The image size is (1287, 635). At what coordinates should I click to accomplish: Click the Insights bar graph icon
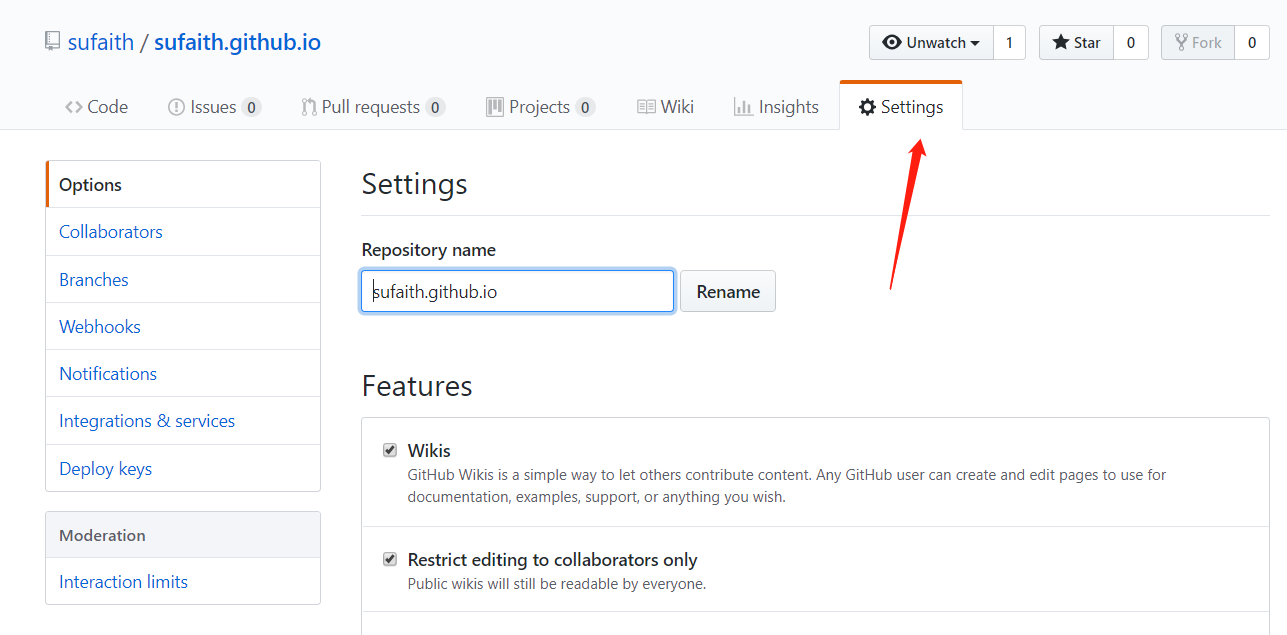pos(743,107)
